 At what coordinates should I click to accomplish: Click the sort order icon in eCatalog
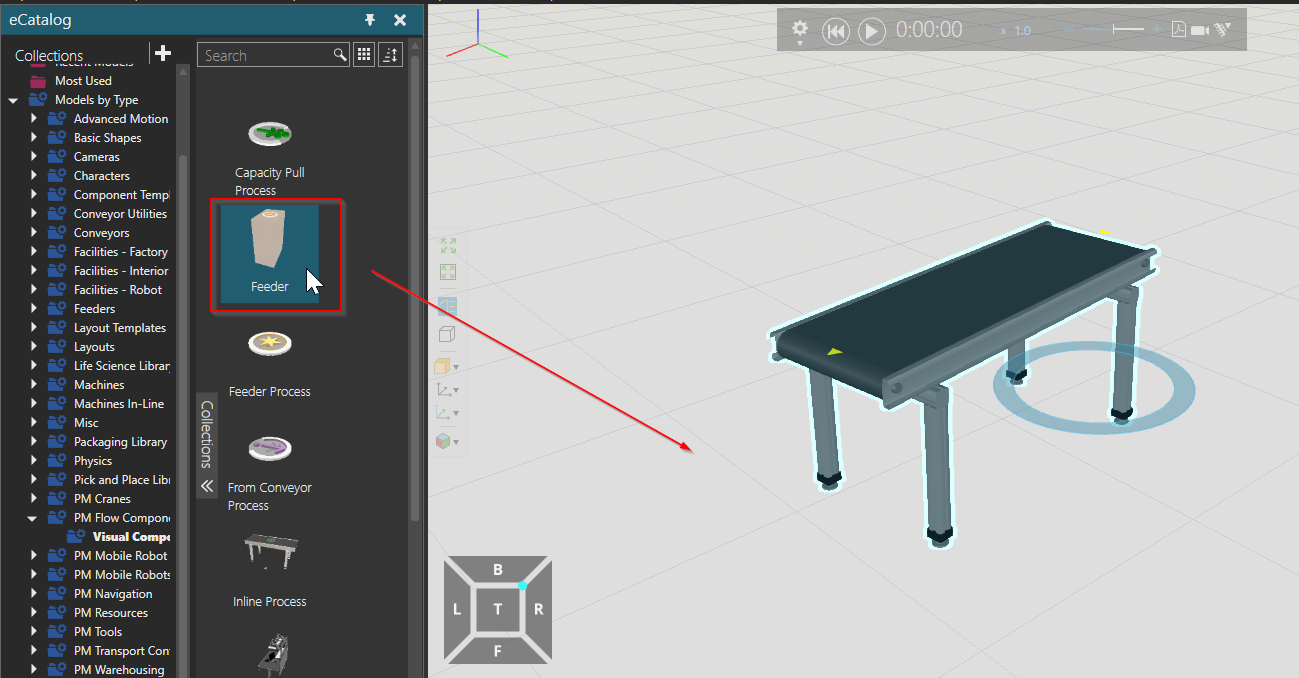coord(390,54)
